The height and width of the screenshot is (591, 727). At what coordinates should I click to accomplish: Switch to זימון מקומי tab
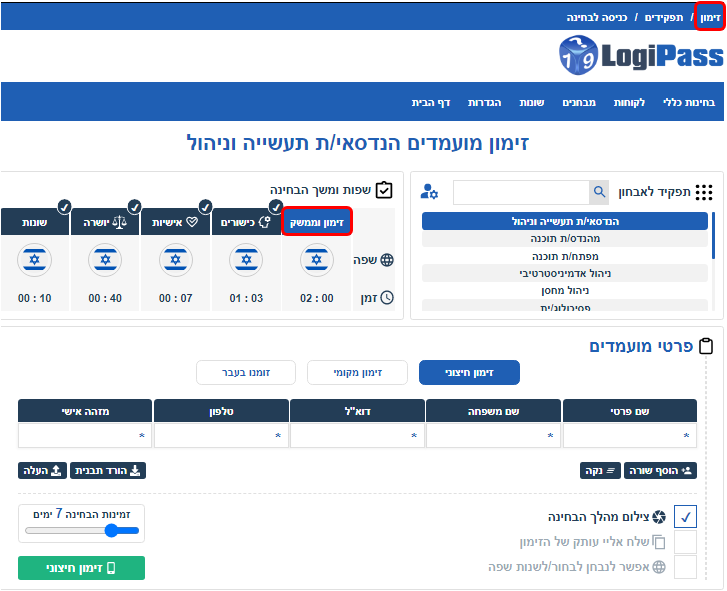[x=357, y=373]
